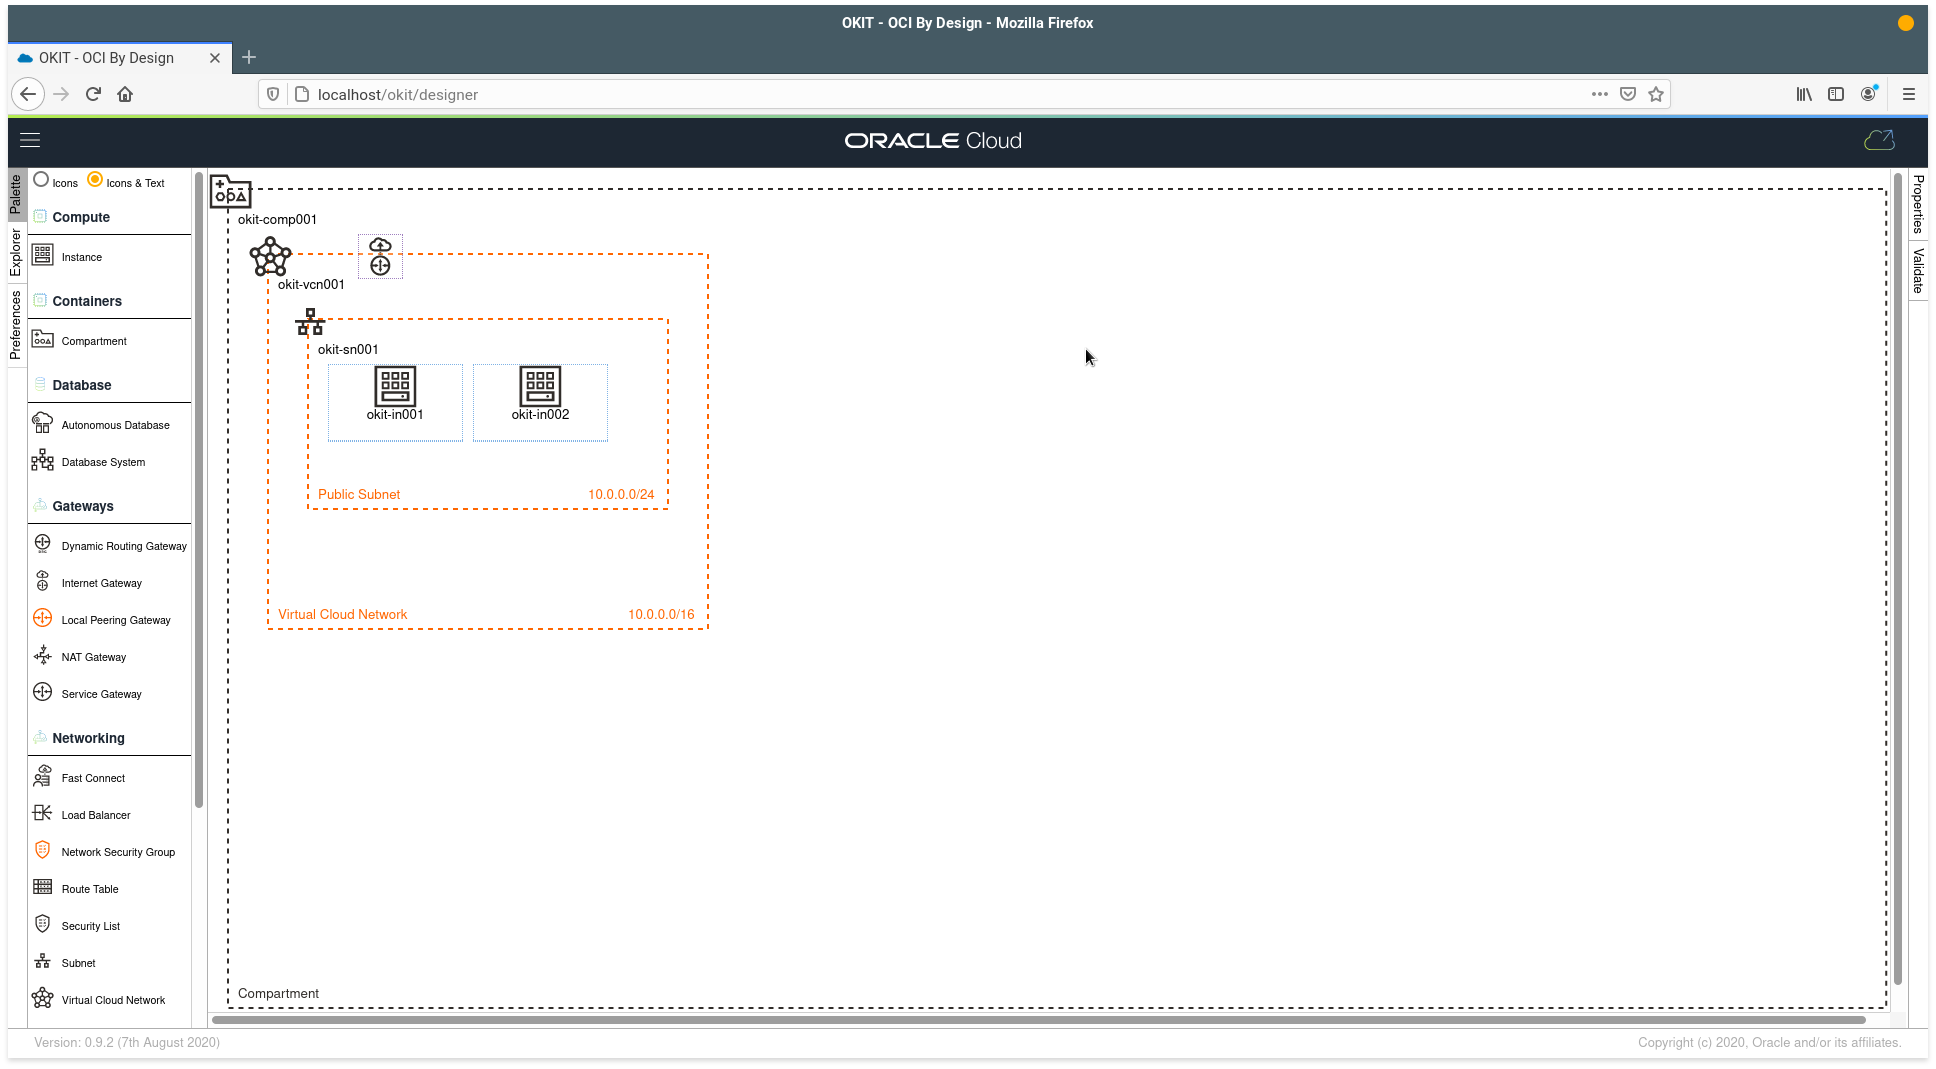Open the Firefox account icon
The height and width of the screenshot is (1069, 1936).
pos(1868,94)
